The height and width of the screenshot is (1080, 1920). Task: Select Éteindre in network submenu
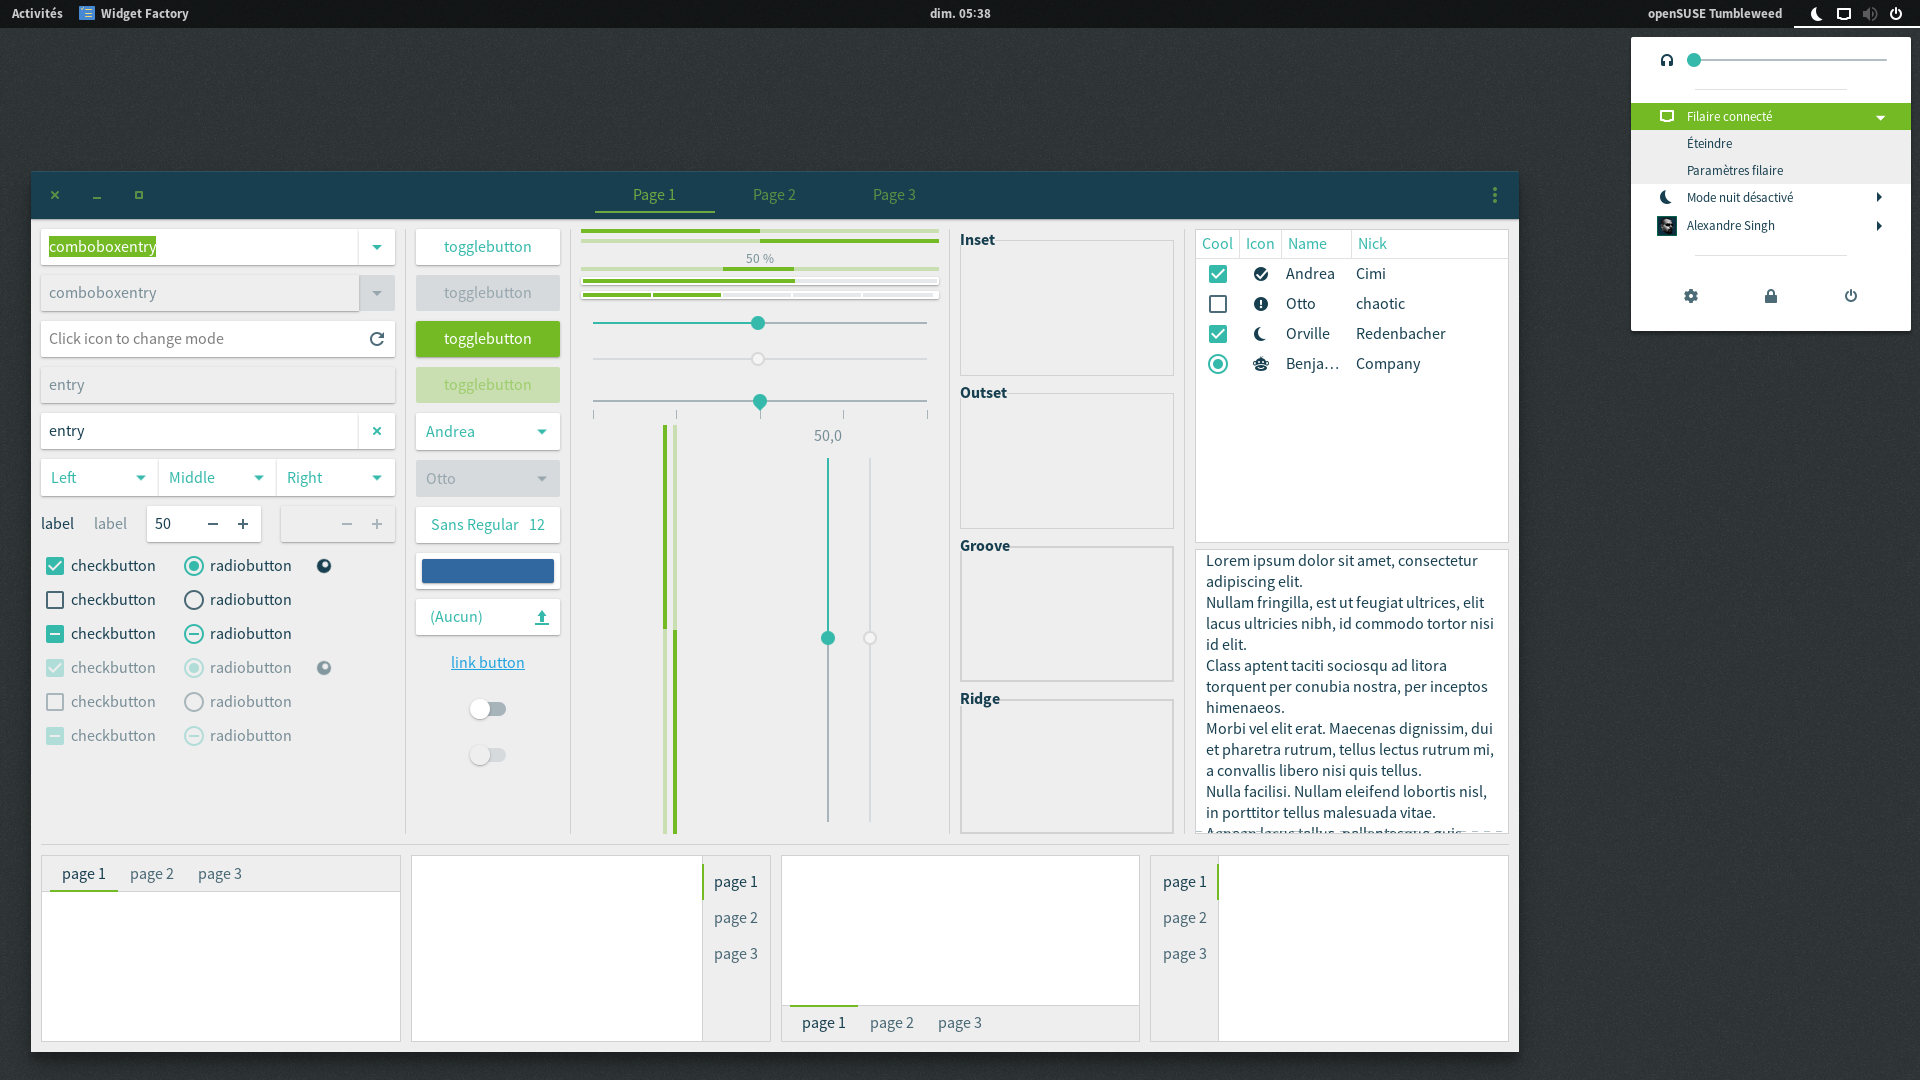click(x=1709, y=144)
